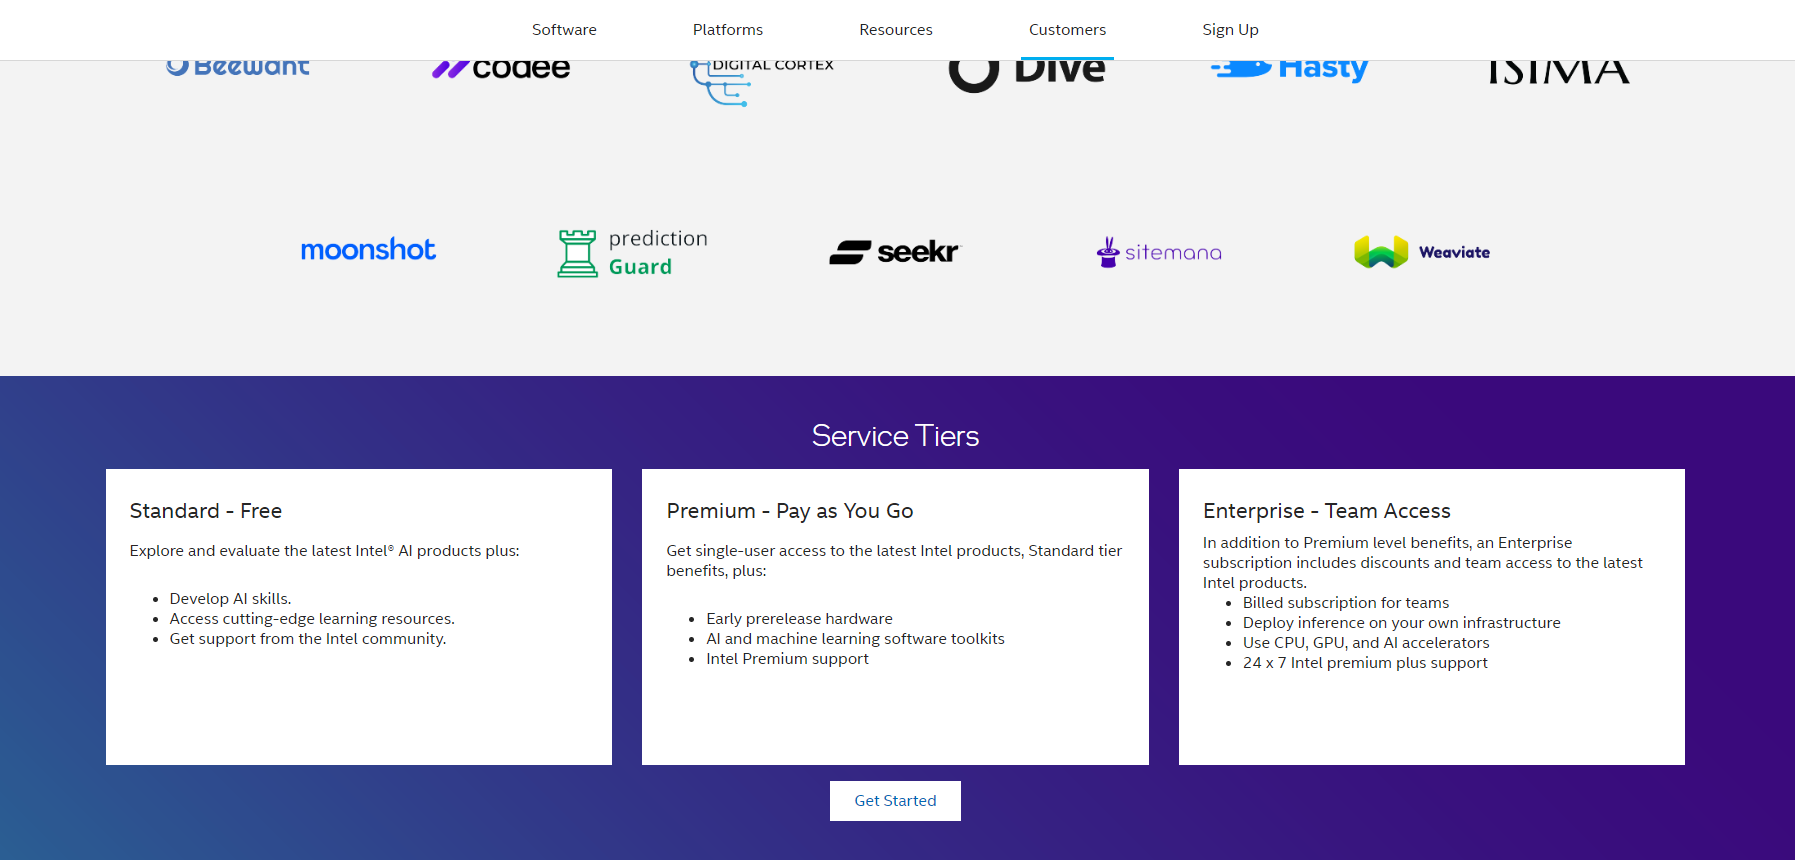Click the ISIMA logo
The width and height of the screenshot is (1795, 860).
click(1558, 72)
